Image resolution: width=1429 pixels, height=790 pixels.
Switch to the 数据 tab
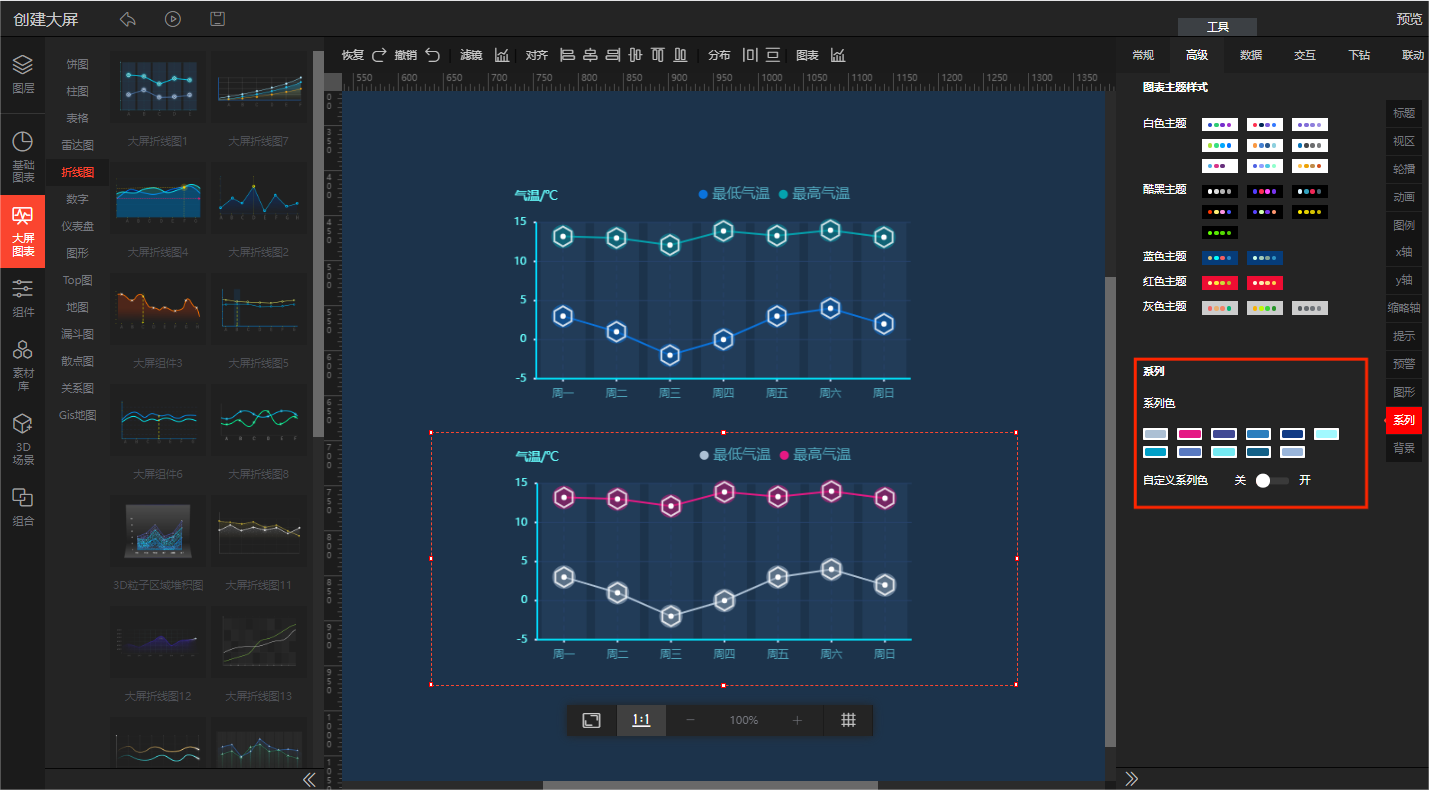pos(1251,55)
